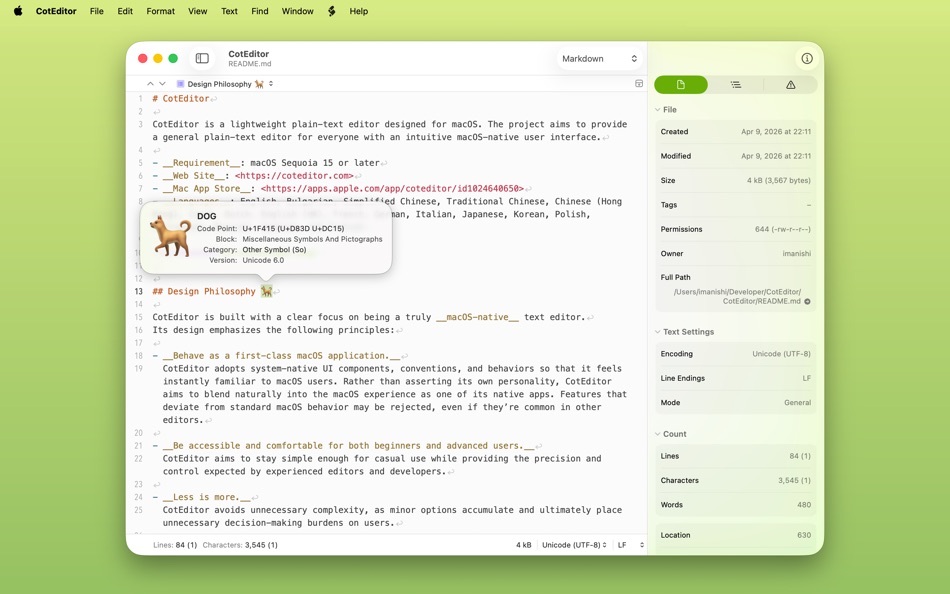Screen dimensions: 950x594
Task: Open the Design Philosophy outline menu
Action: click(x=225, y=84)
